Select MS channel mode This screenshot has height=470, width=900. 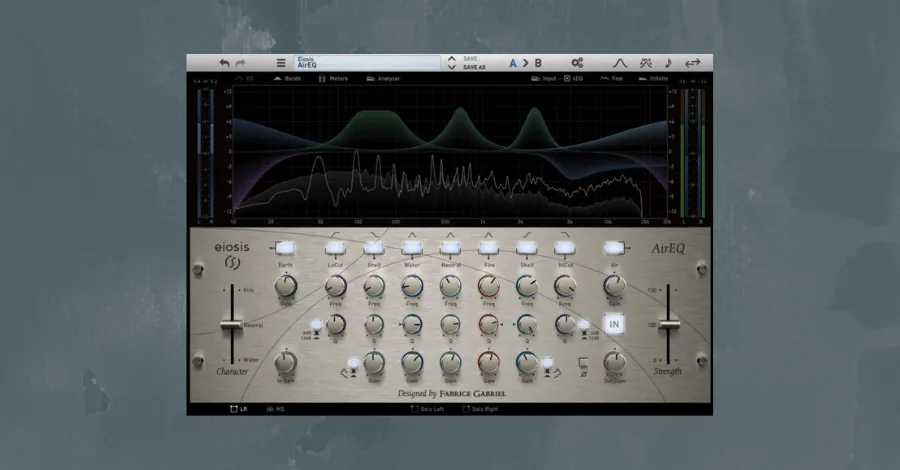(x=276, y=409)
